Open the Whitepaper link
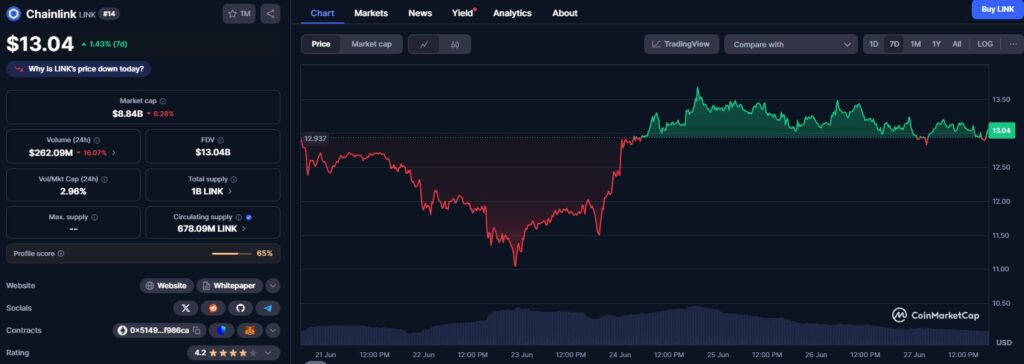The image size is (1024, 364). [229, 286]
